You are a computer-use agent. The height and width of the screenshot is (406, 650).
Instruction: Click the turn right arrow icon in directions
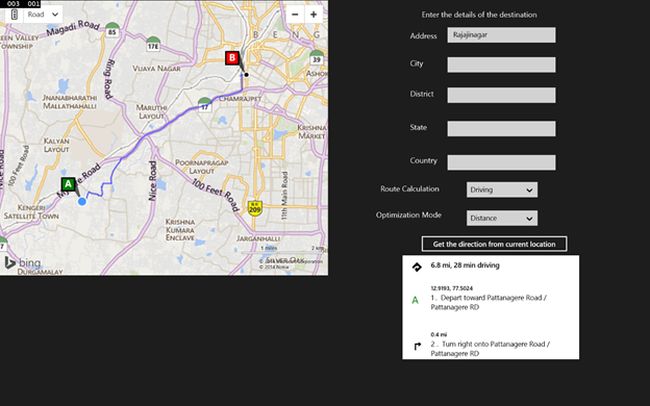[x=417, y=346]
